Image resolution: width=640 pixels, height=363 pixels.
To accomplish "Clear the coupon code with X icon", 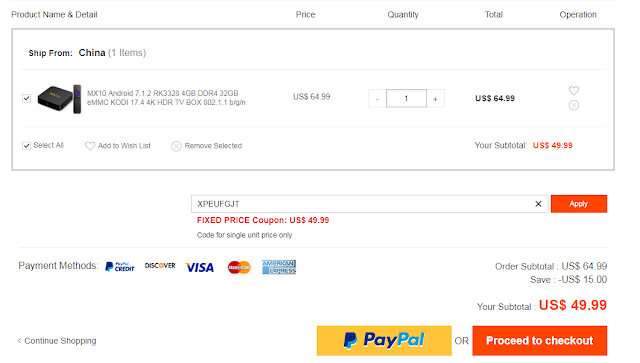I will coord(538,204).
